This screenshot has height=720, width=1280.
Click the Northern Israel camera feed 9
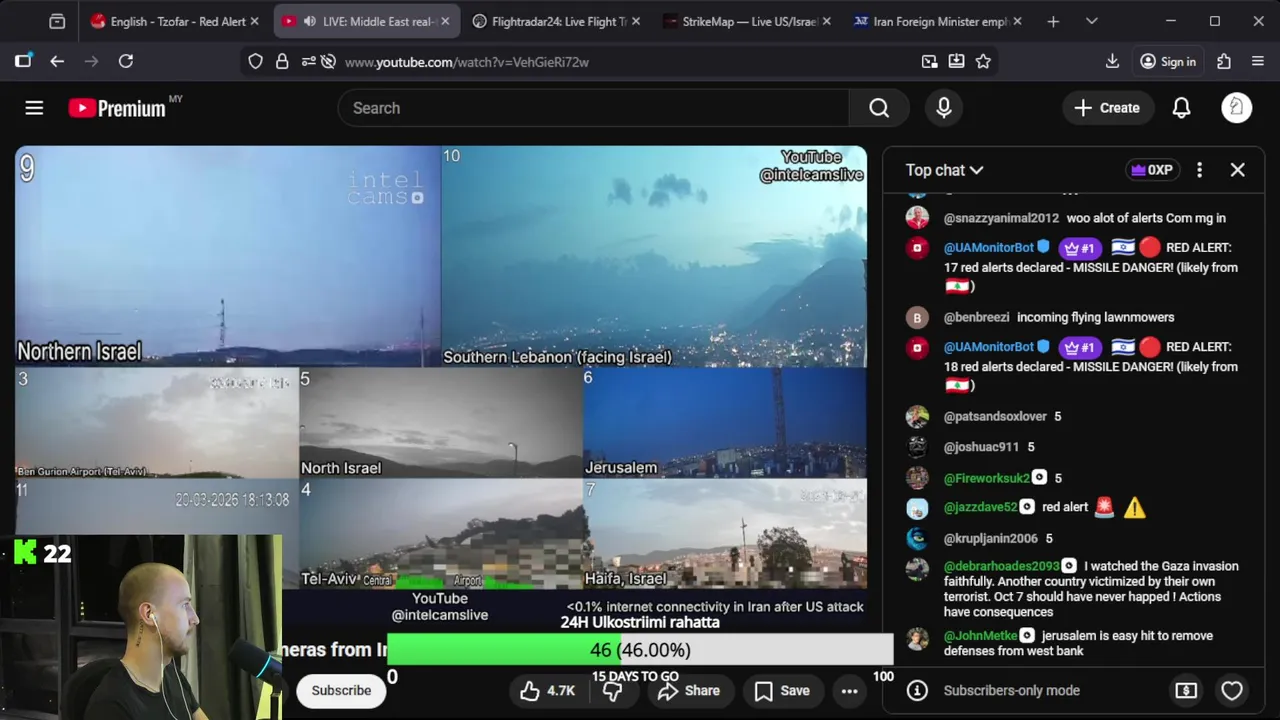pos(228,256)
